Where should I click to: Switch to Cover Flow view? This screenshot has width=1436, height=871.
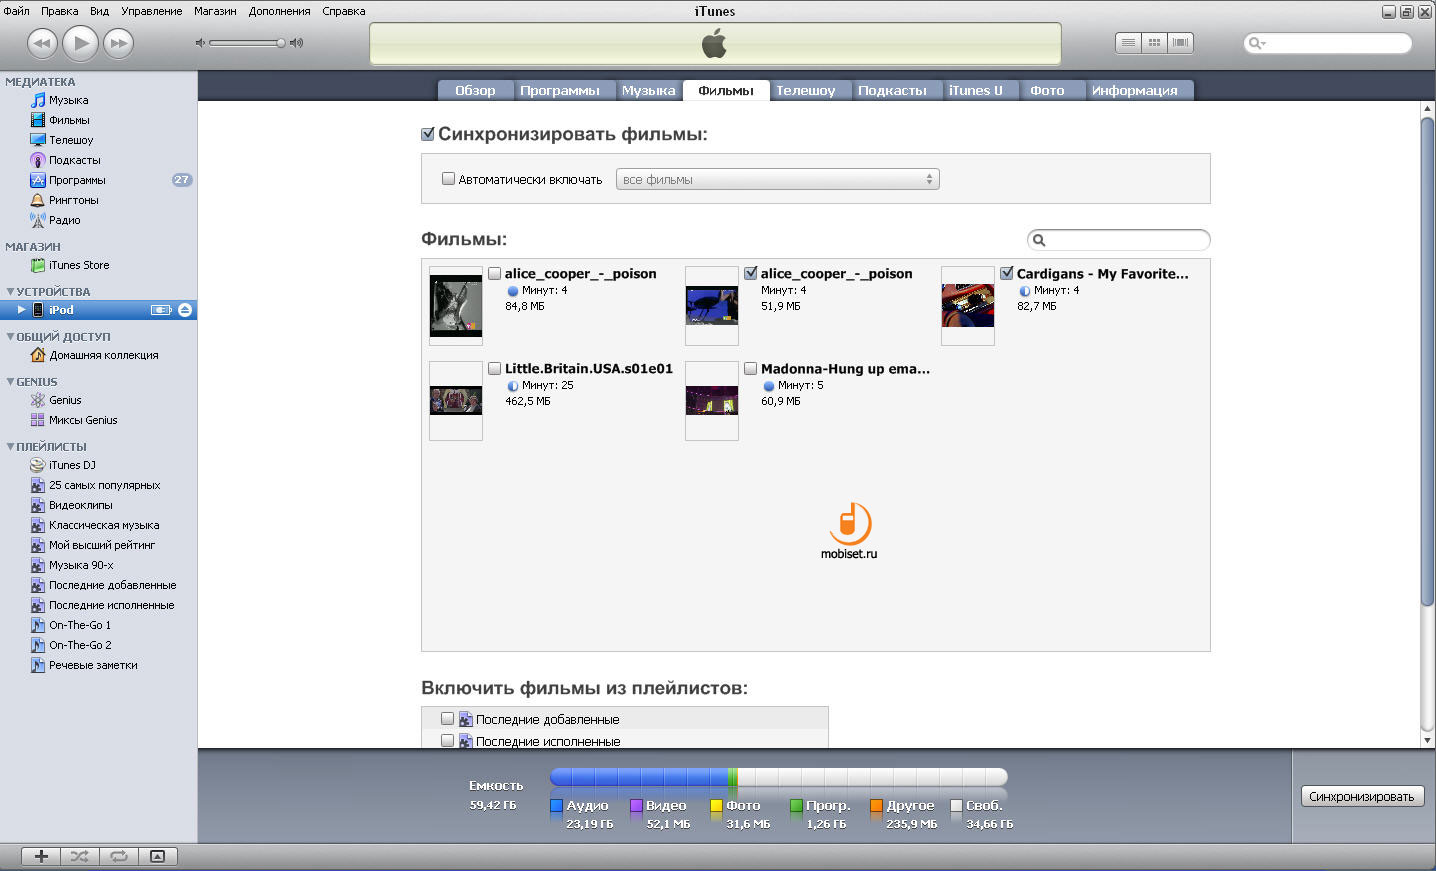tap(1180, 43)
